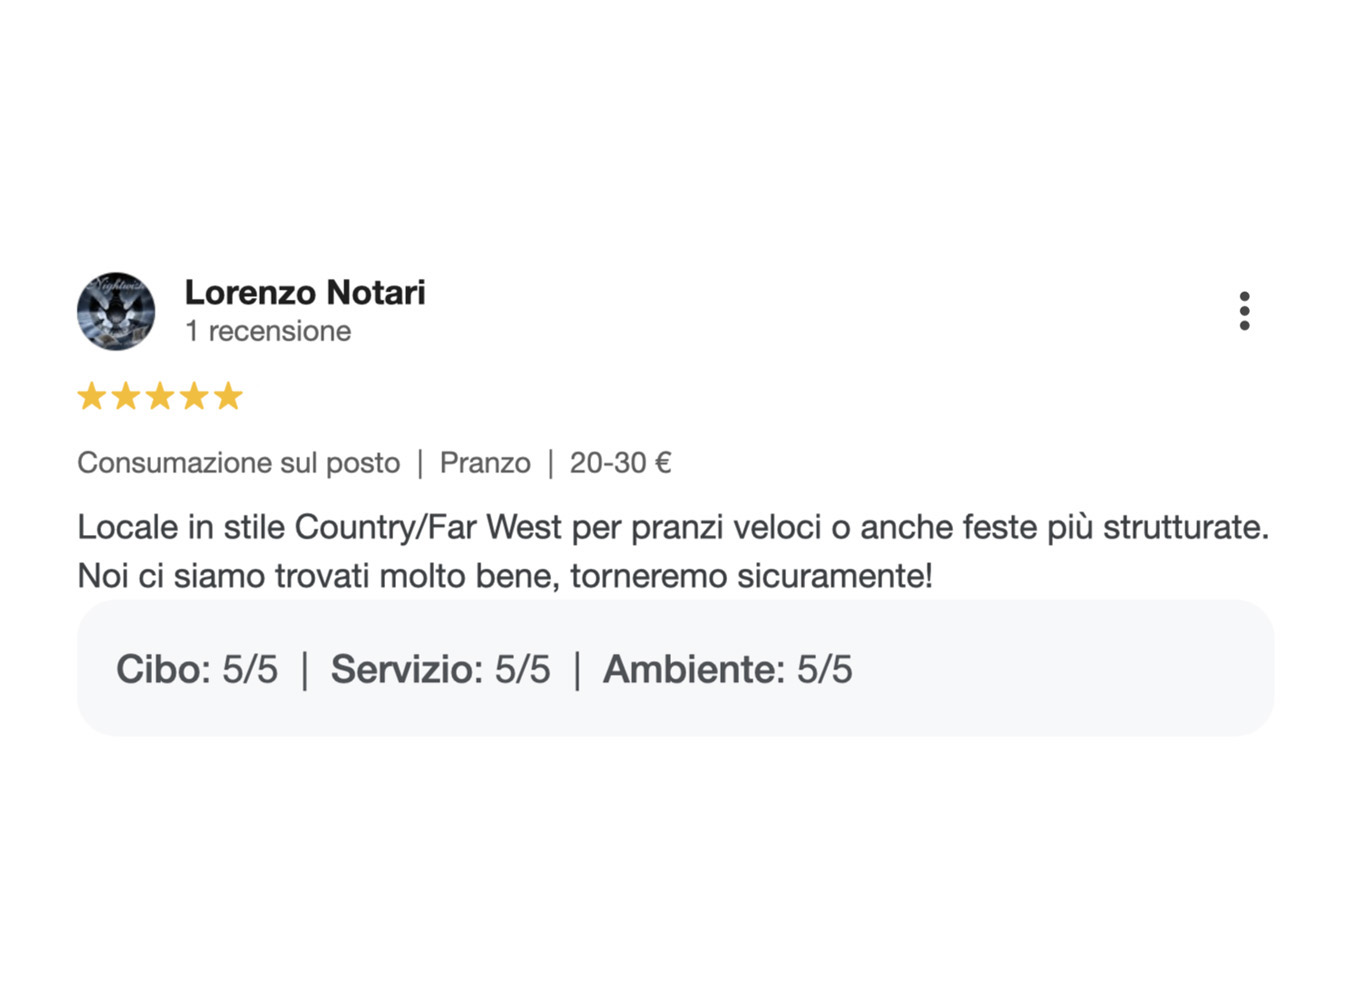Select the fourth yellow rating star

pos(194,396)
